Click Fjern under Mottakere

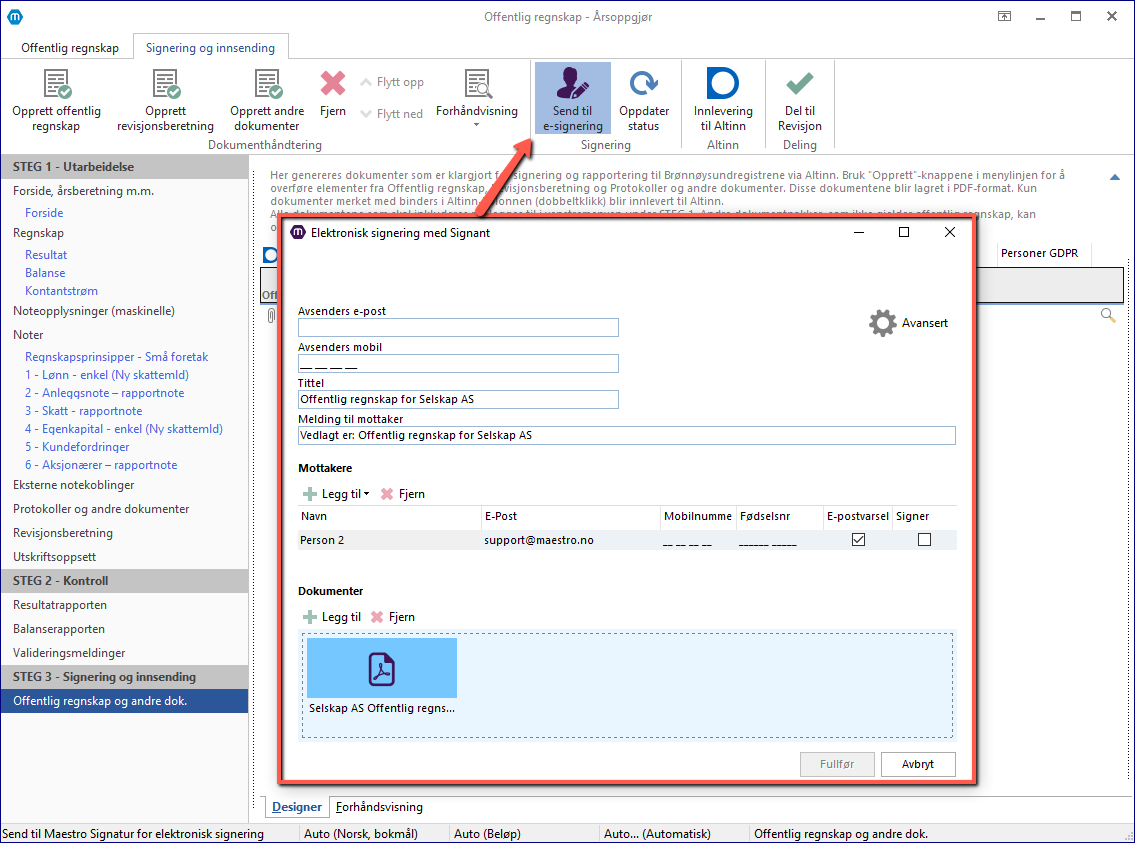tap(402, 494)
